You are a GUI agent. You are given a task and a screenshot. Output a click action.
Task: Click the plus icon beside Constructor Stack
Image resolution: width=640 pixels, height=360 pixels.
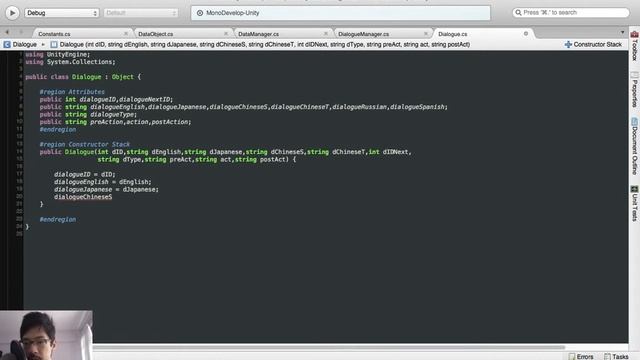coord(568,44)
